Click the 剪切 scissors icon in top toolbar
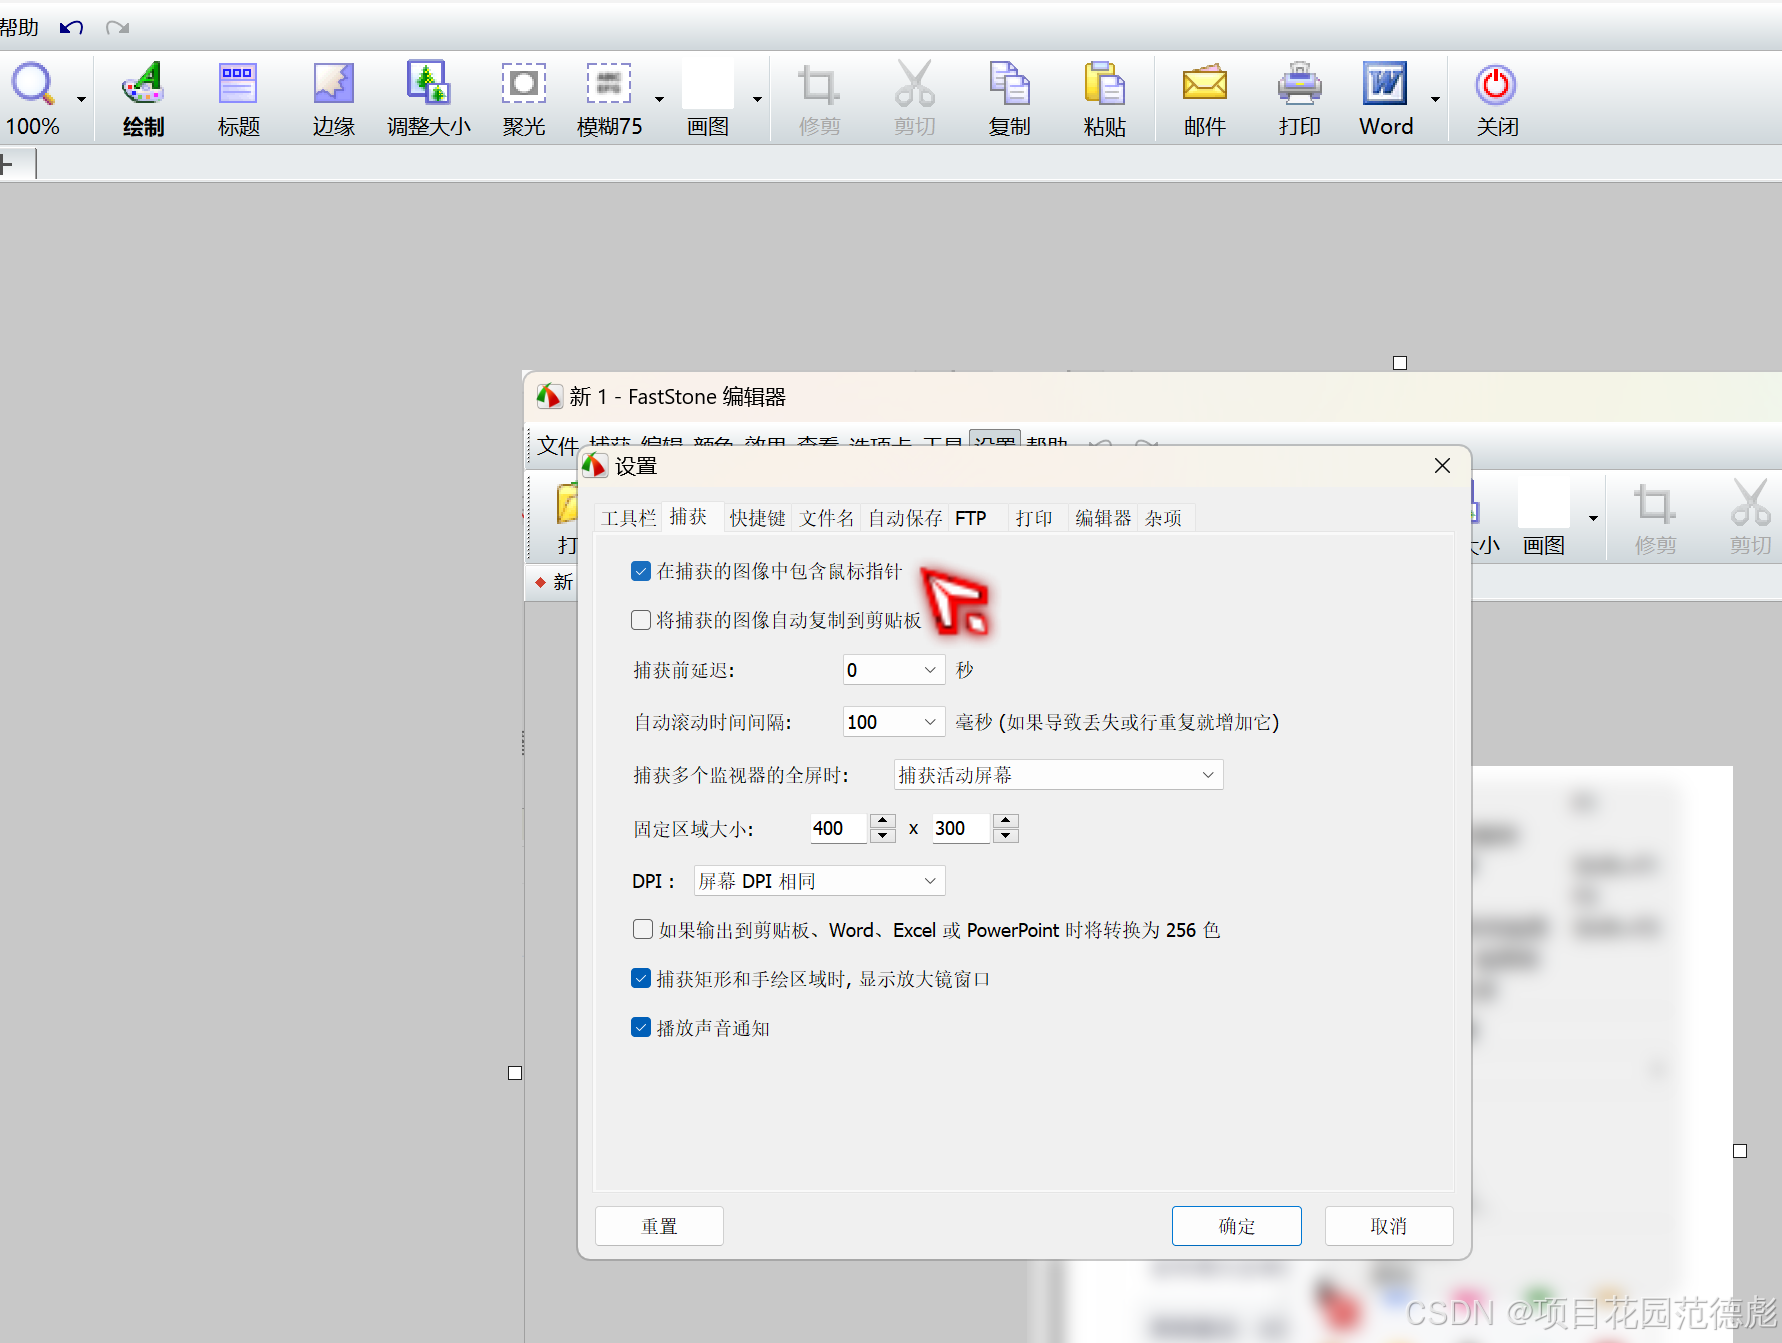Screen dimensions: 1782x1343 [914, 85]
